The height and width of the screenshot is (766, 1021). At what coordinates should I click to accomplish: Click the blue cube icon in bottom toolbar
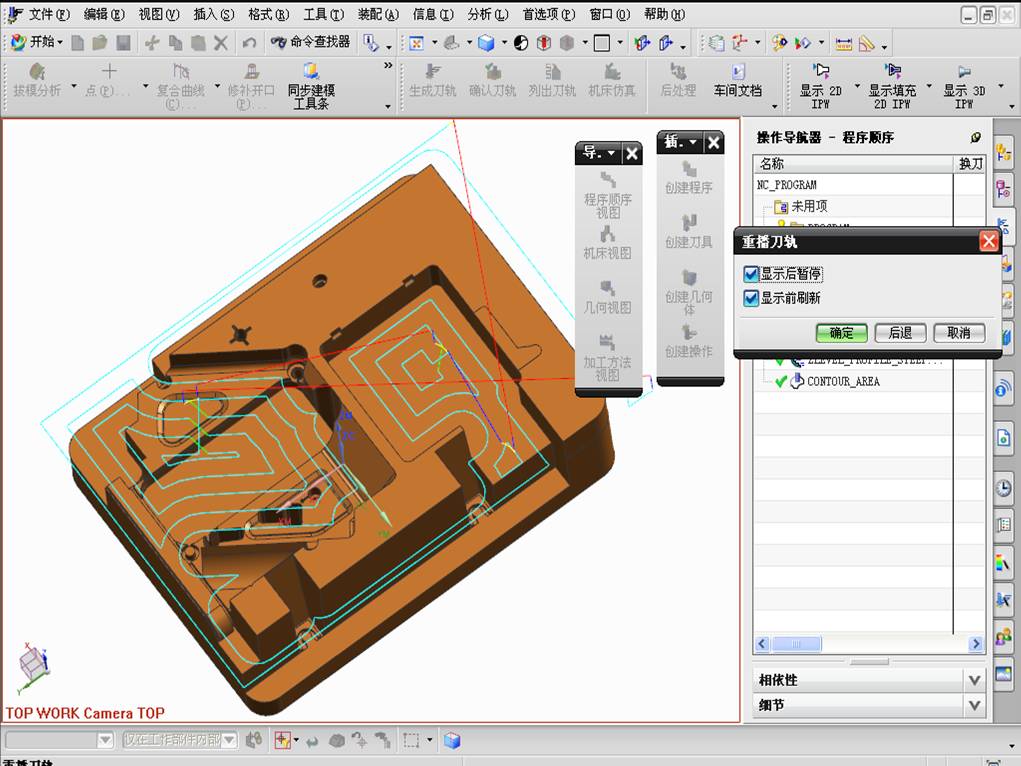(x=452, y=740)
